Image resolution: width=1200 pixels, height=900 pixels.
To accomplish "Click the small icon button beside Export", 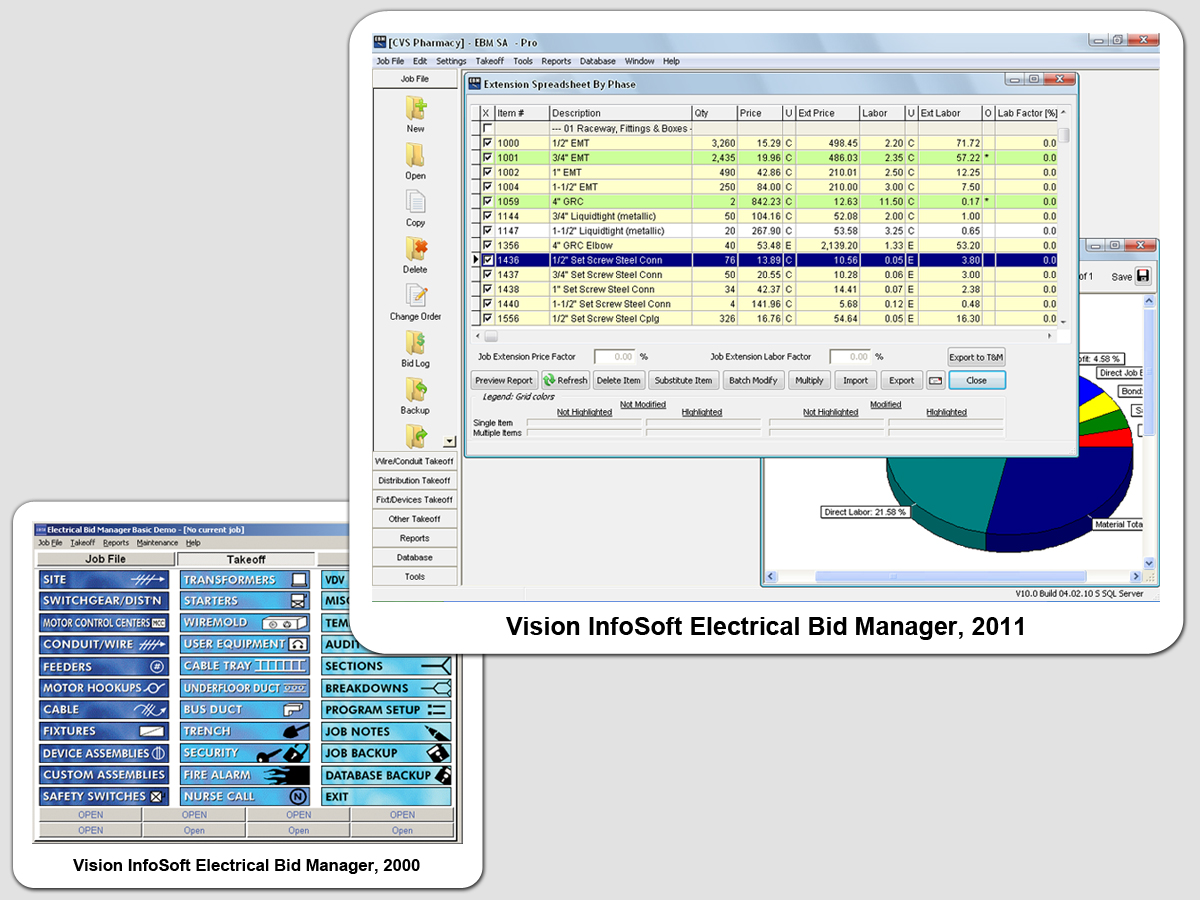I will pyautogui.click(x=934, y=380).
